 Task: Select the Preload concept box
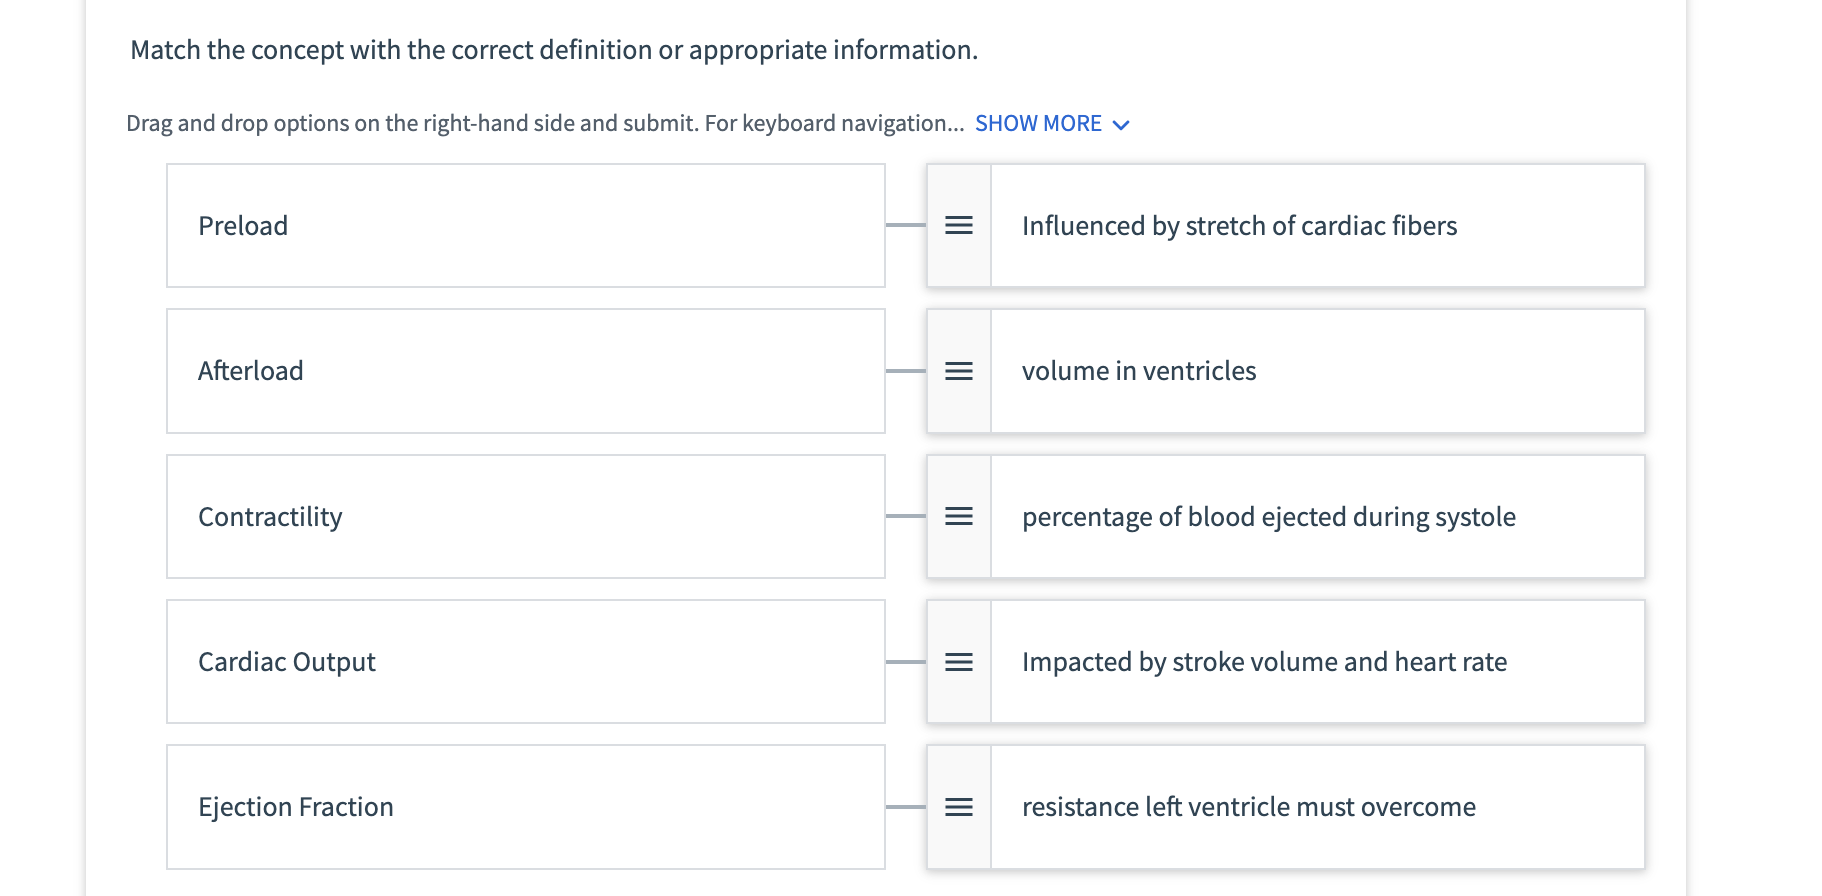pos(525,226)
